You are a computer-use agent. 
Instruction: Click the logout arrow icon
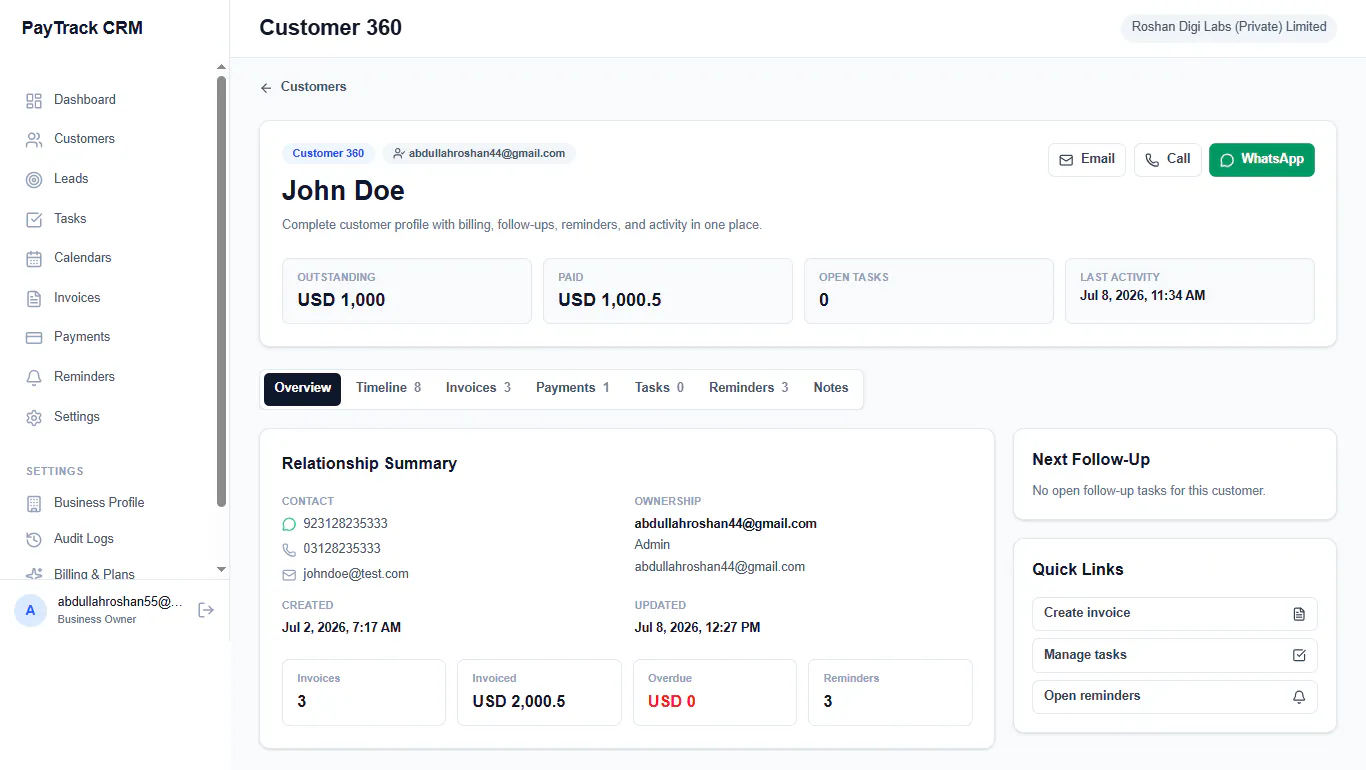click(x=206, y=610)
